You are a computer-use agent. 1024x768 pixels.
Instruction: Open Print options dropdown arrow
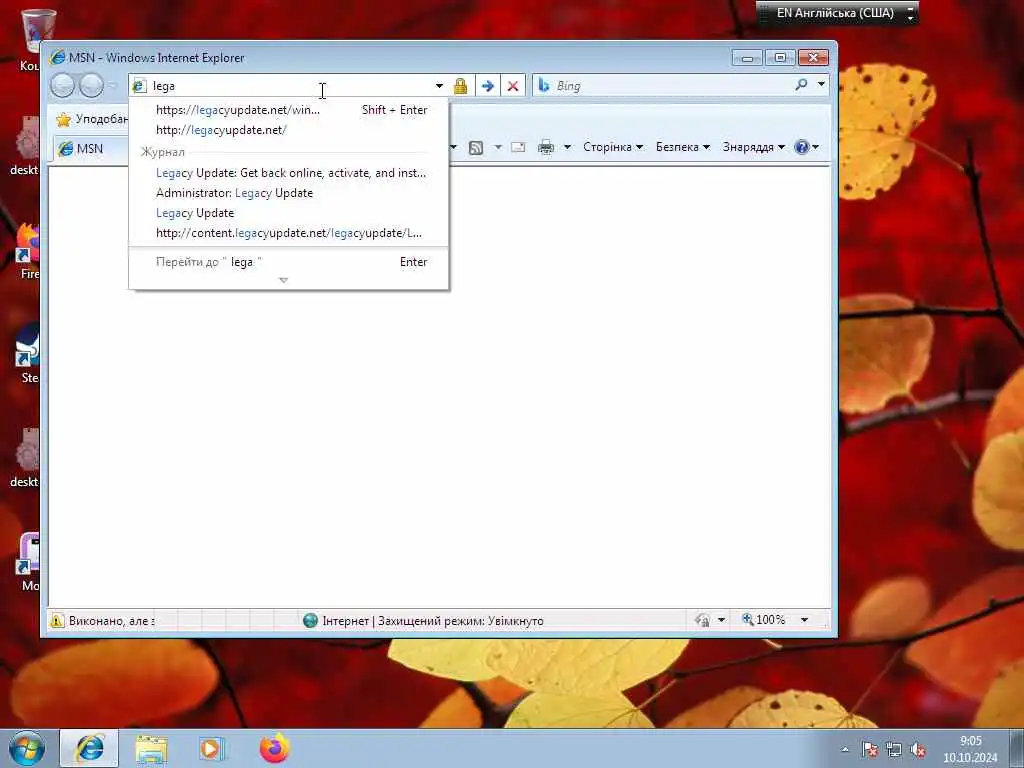[x=567, y=147]
